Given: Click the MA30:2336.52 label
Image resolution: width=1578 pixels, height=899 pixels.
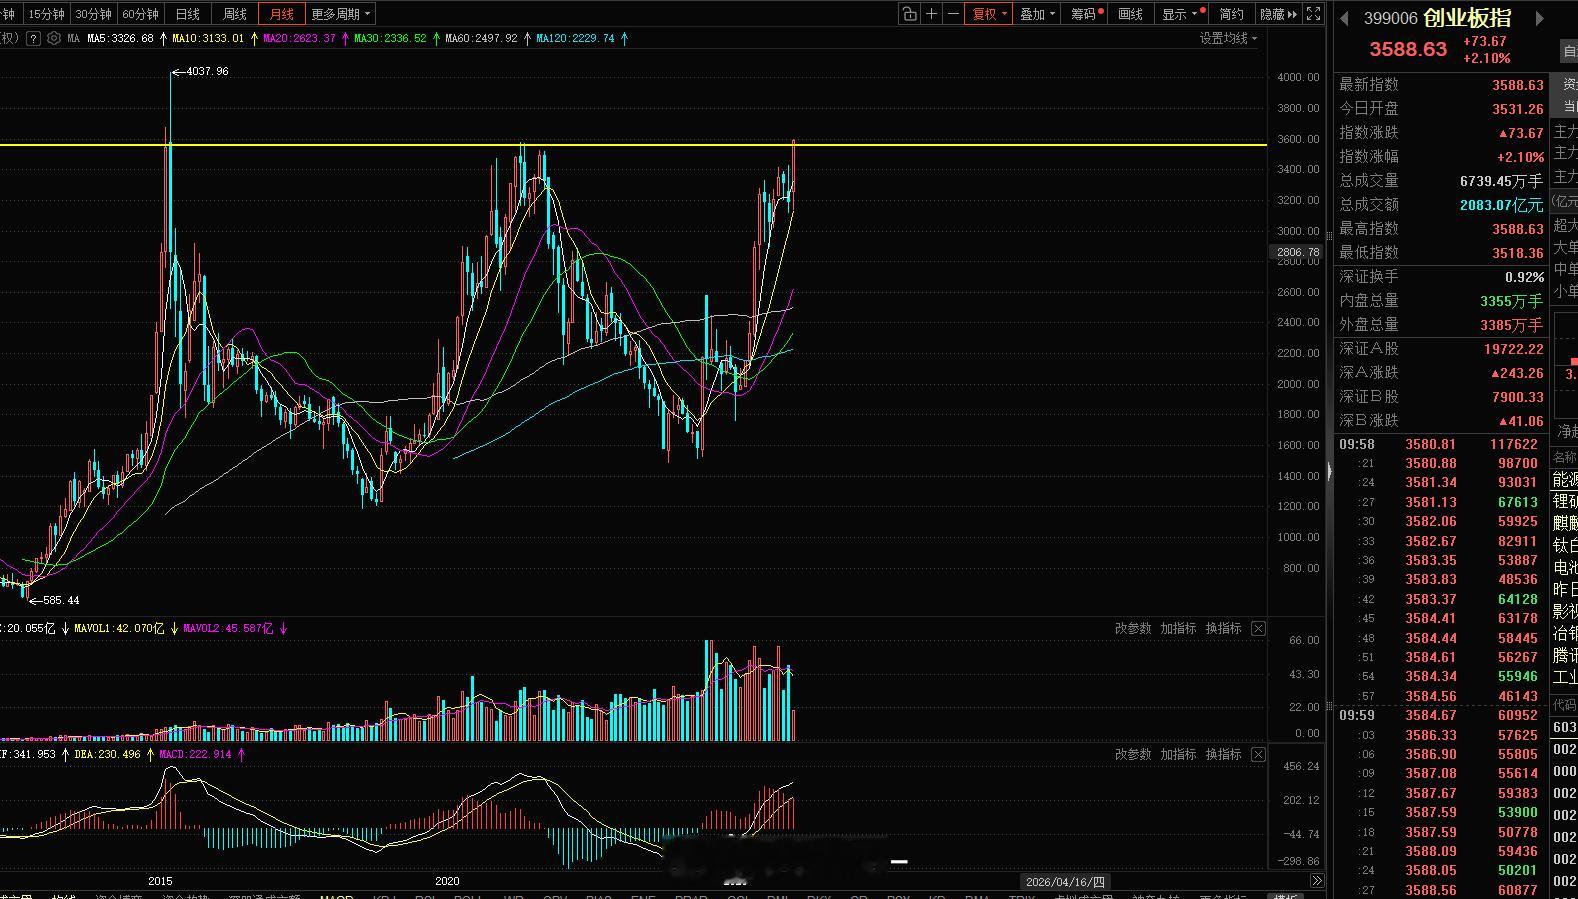Looking at the screenshot, I should coord(390,38).
